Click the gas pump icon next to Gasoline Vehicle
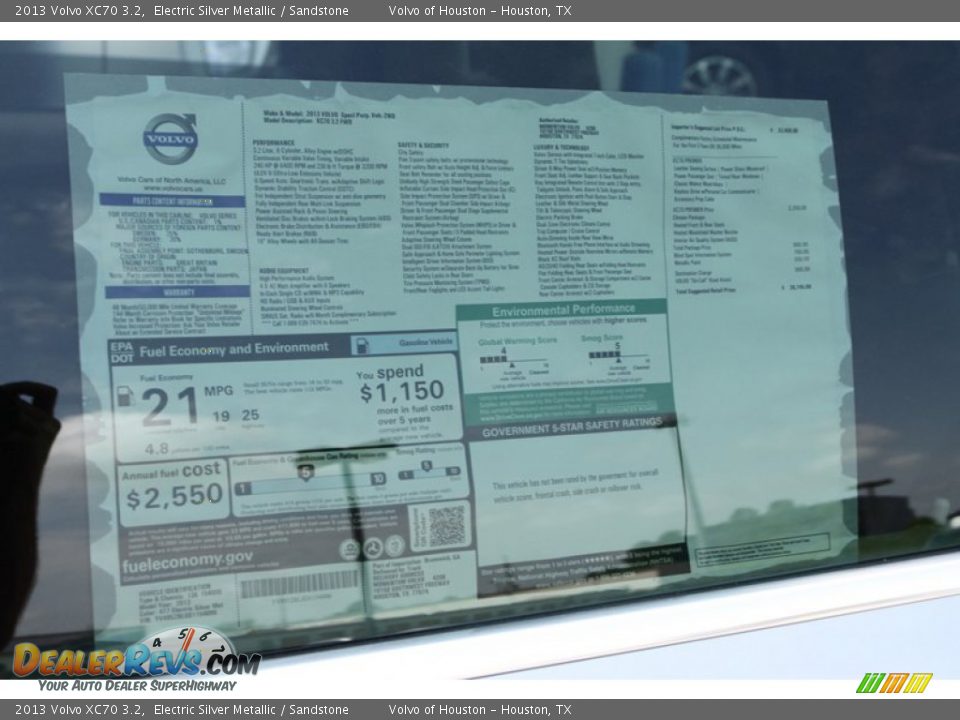Image resolution: width=960 pixels, height=720 pixels. click(362, 346)
